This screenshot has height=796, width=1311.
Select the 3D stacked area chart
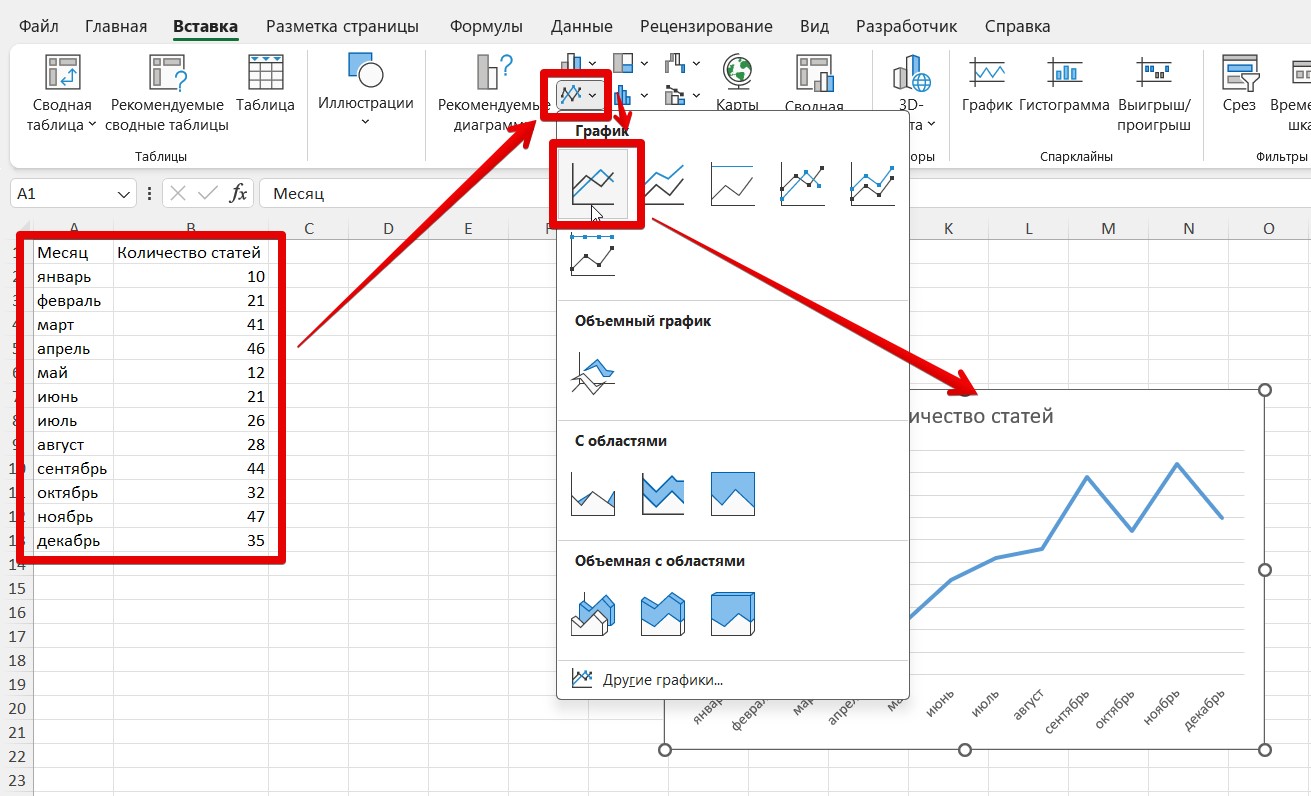[x=663, y=614]
